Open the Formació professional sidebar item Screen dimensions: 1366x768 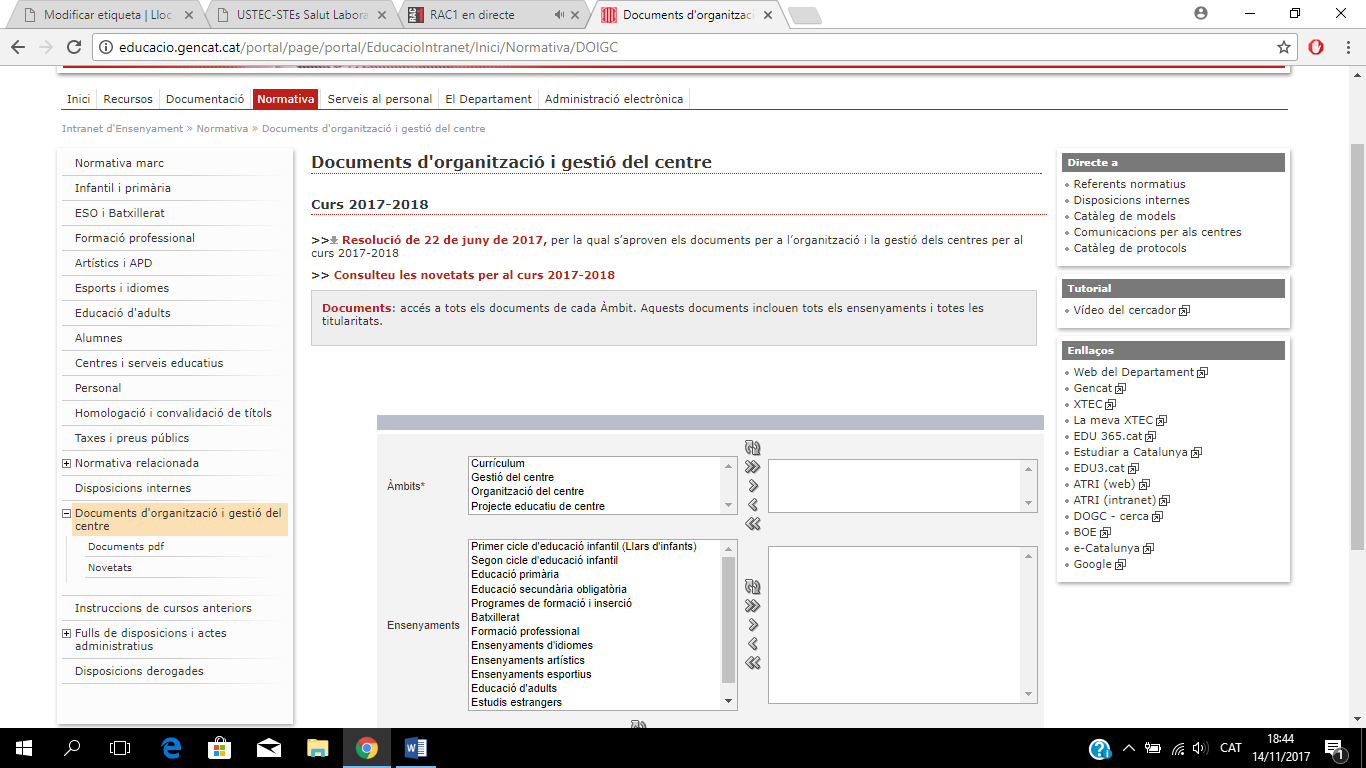pos(135,238)
